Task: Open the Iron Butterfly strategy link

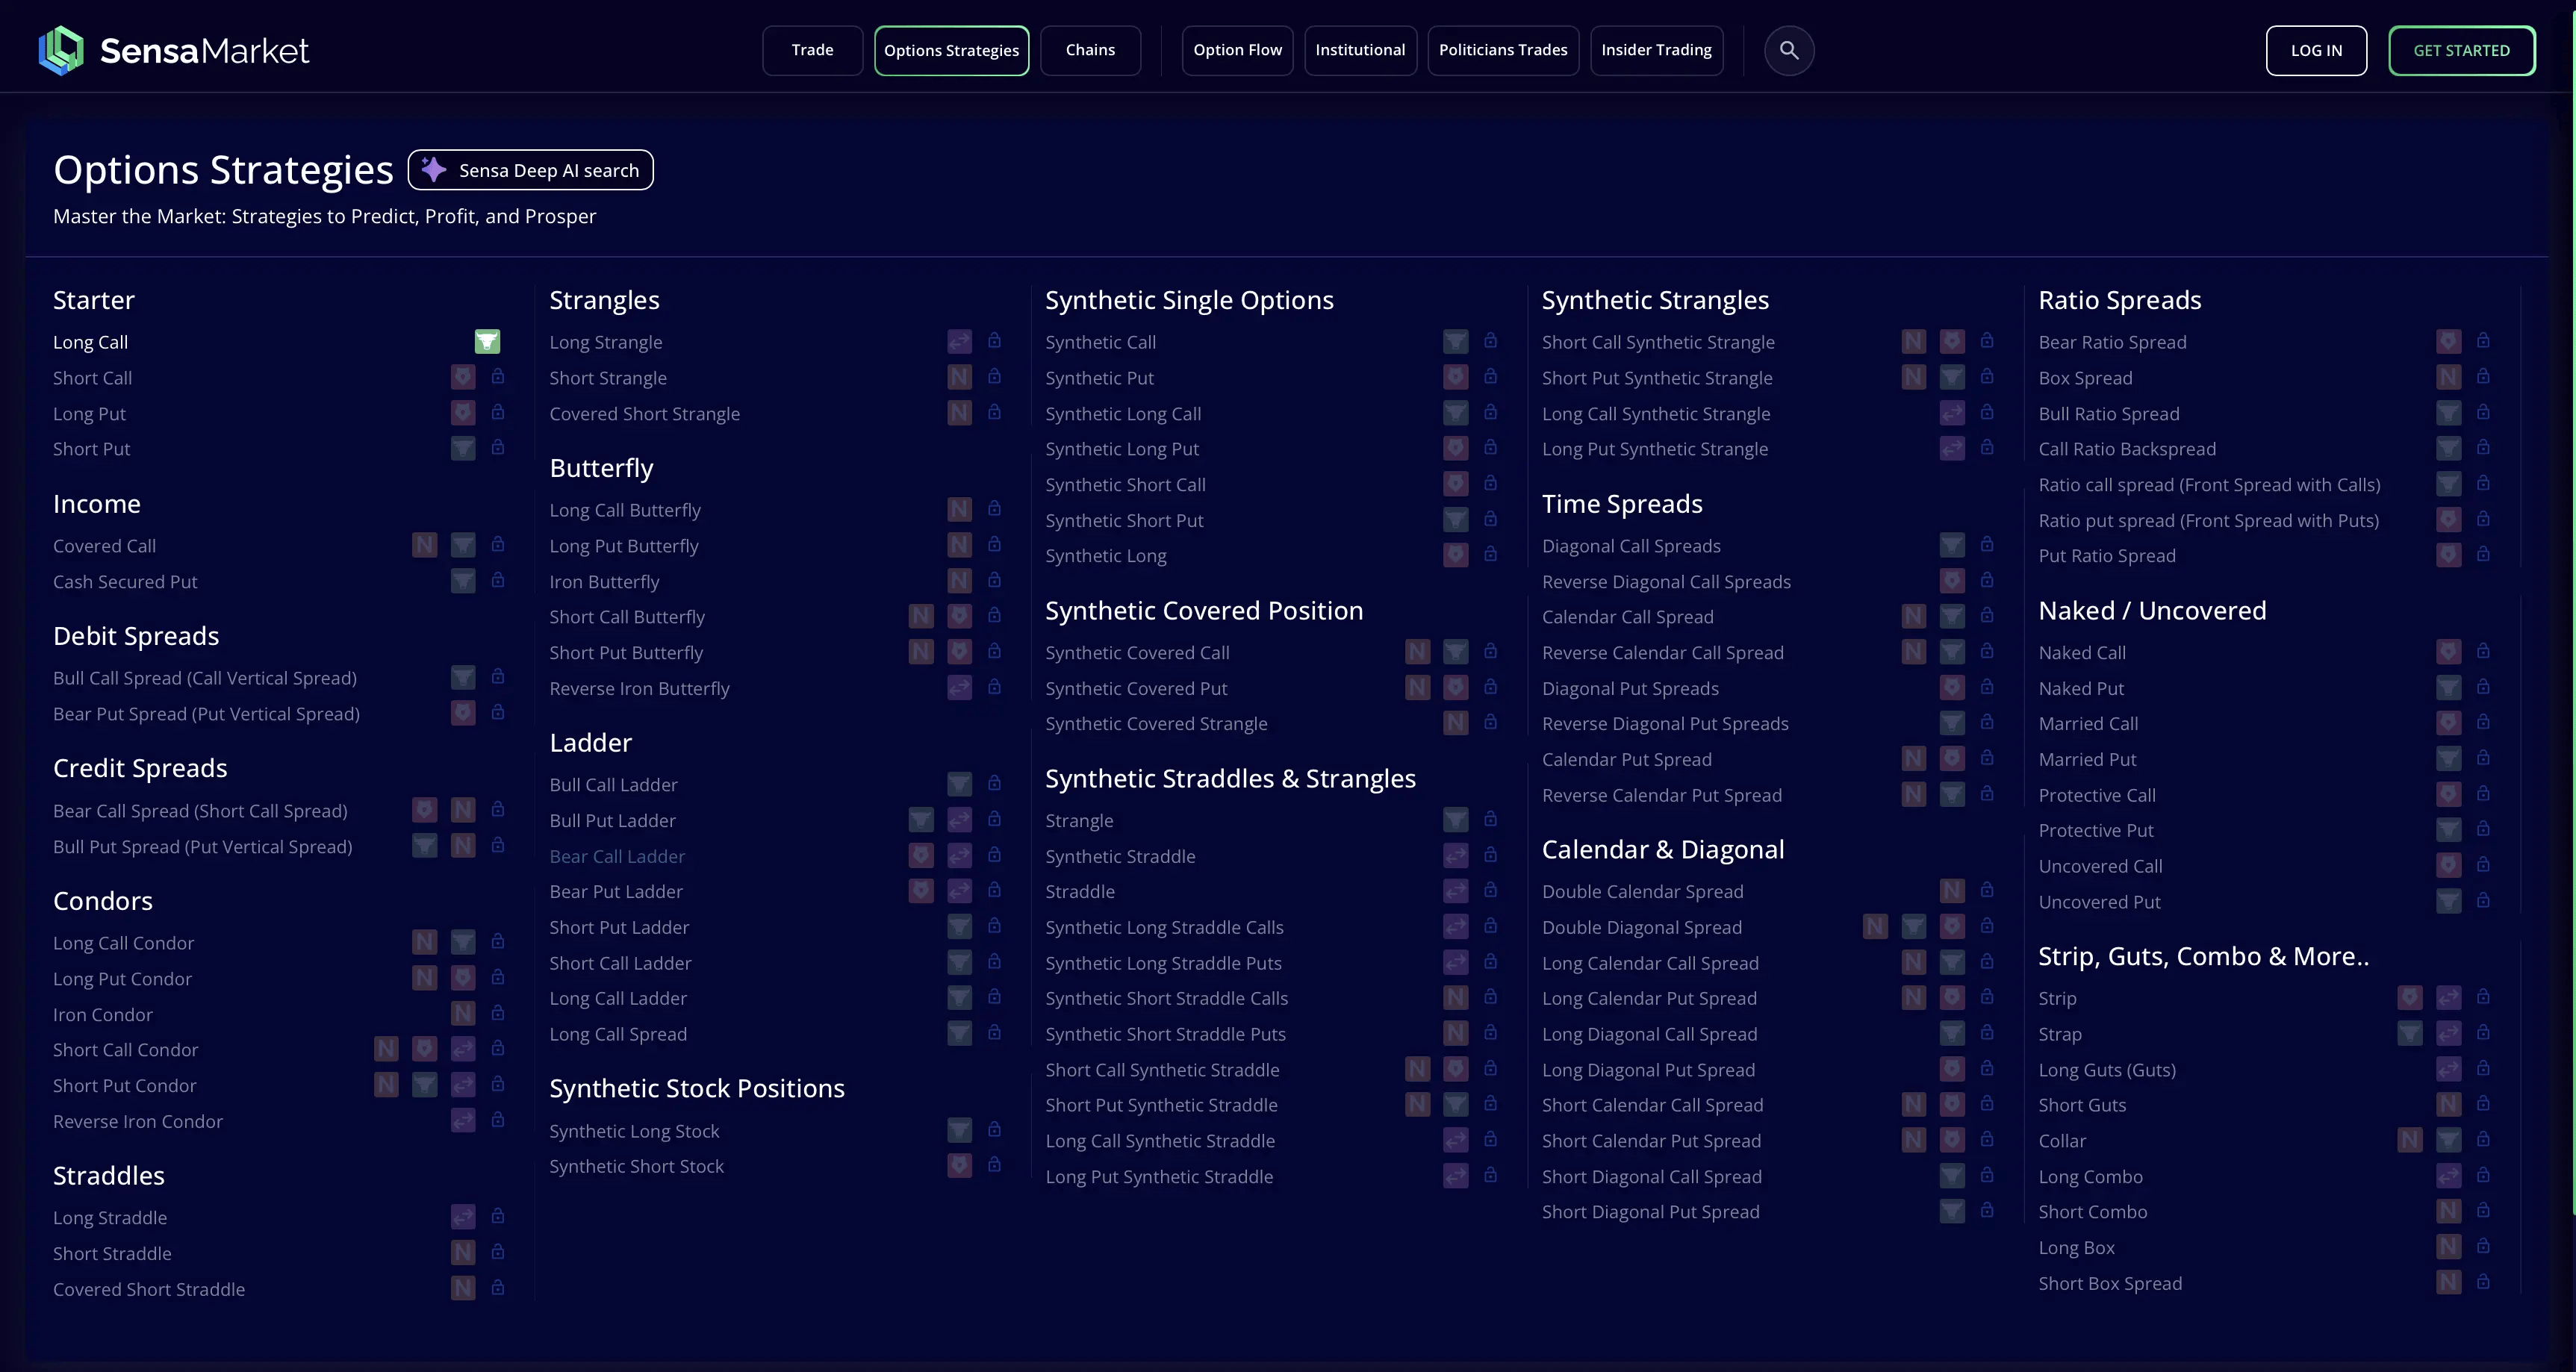Action: tap(604, 581)
